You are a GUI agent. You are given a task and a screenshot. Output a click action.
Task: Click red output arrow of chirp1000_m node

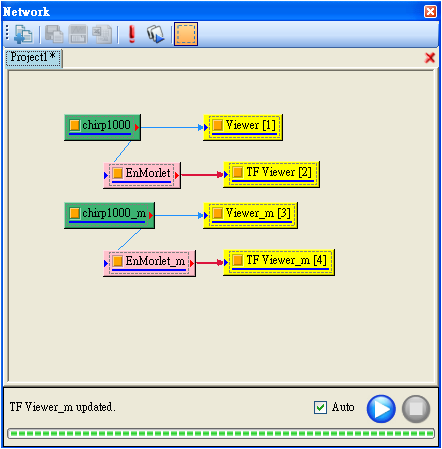[151, 216]
